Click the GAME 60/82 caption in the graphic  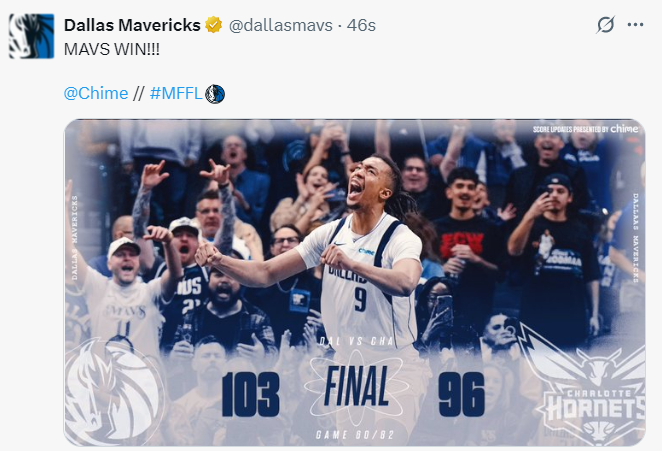click(x=355, y=435)
